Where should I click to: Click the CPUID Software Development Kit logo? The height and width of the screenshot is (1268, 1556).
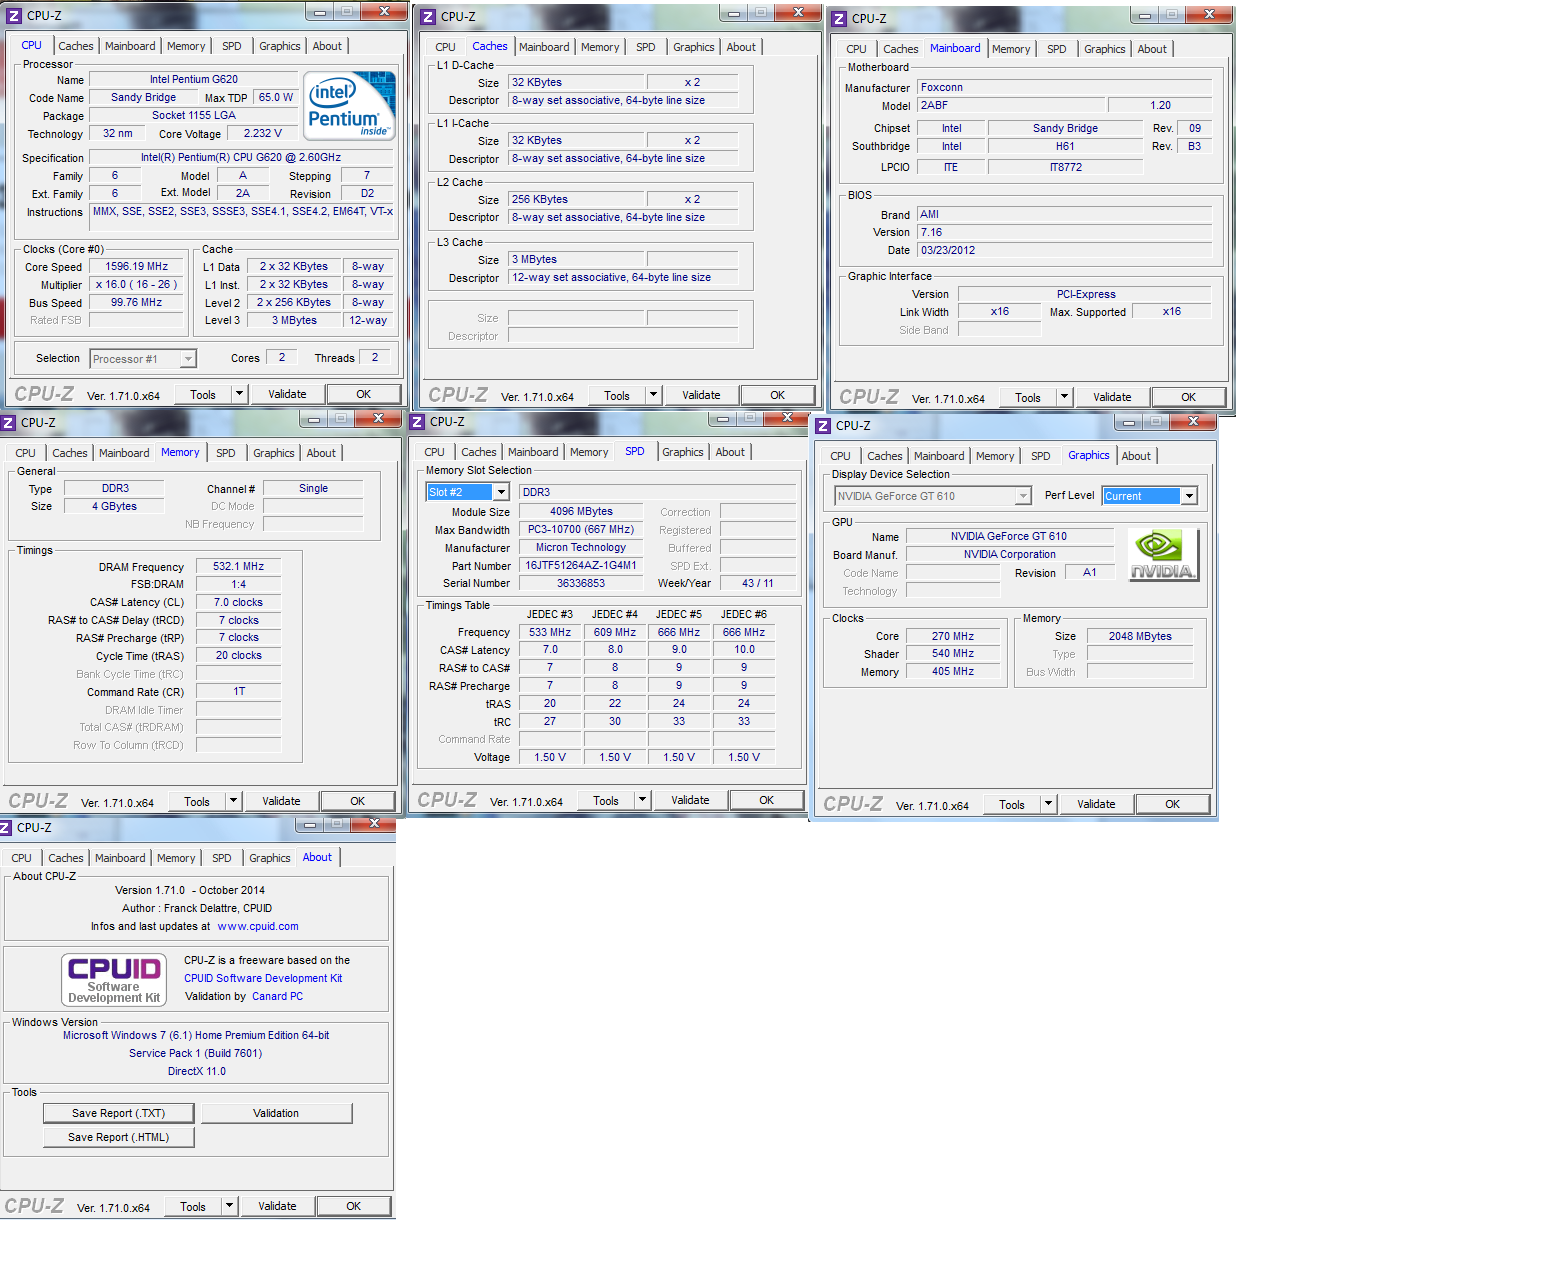click(114, 979)
